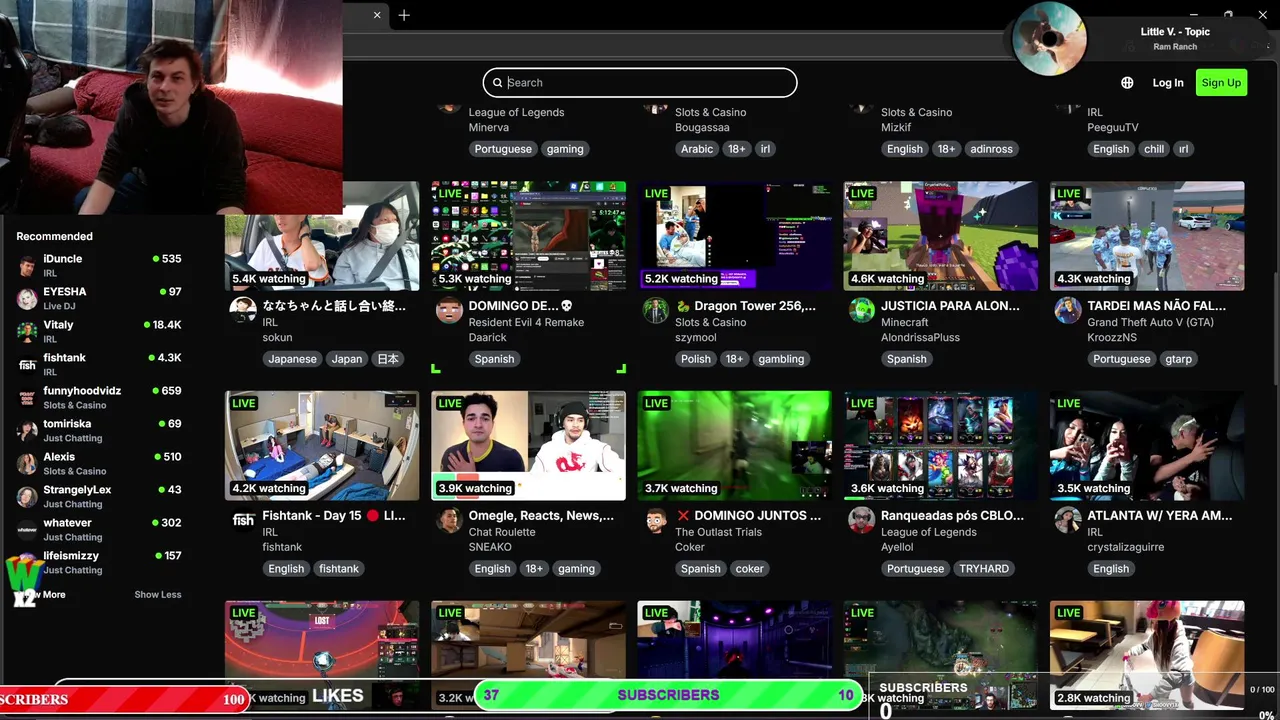The height and width of the screenshot is (720, 1280).
Task: Click The Outlast Trials category link
Action: 718,532
